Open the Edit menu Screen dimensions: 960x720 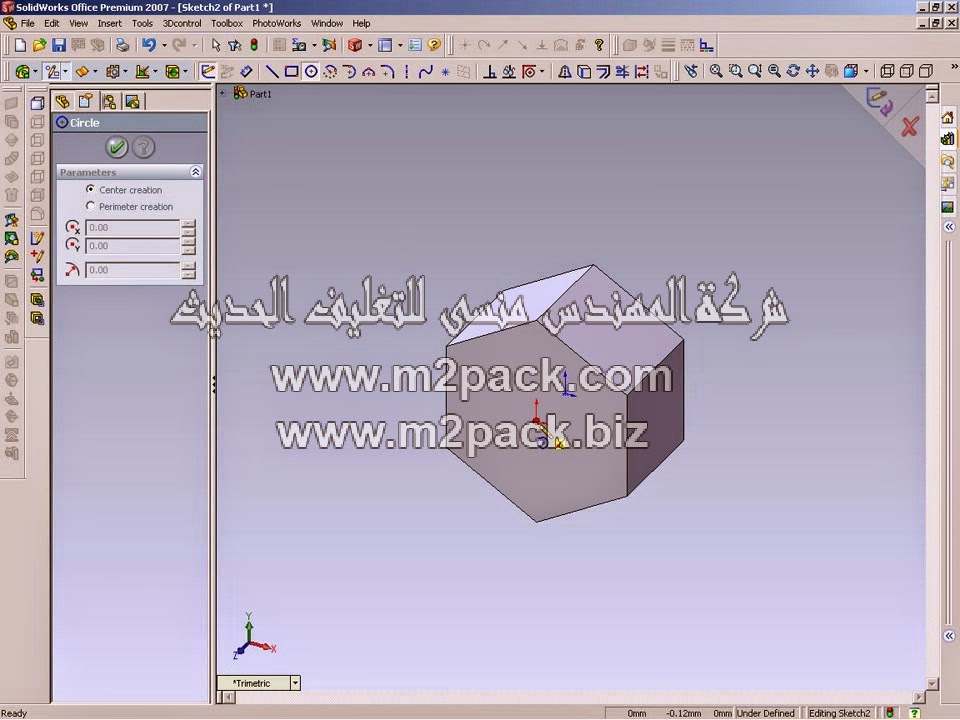[52, 23]
